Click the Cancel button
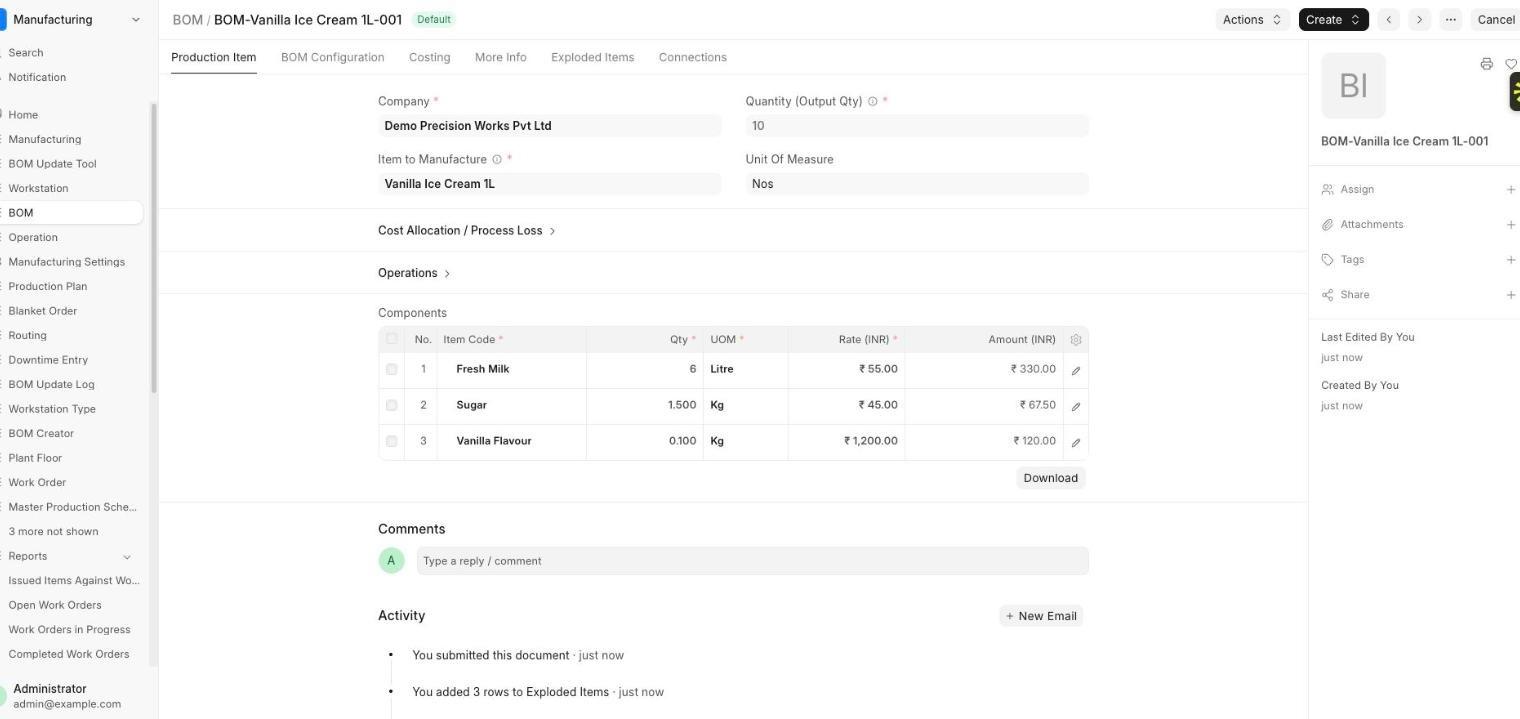This screenshot has width=1520, height=719. click(x=1496, y=20)
